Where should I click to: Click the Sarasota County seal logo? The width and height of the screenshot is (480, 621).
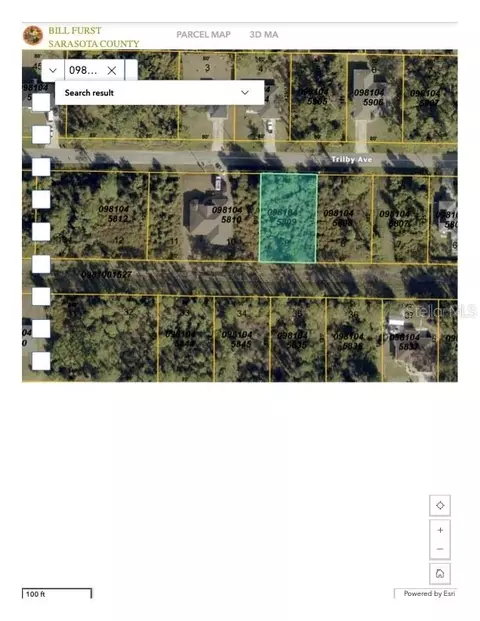tap(33, 36)
